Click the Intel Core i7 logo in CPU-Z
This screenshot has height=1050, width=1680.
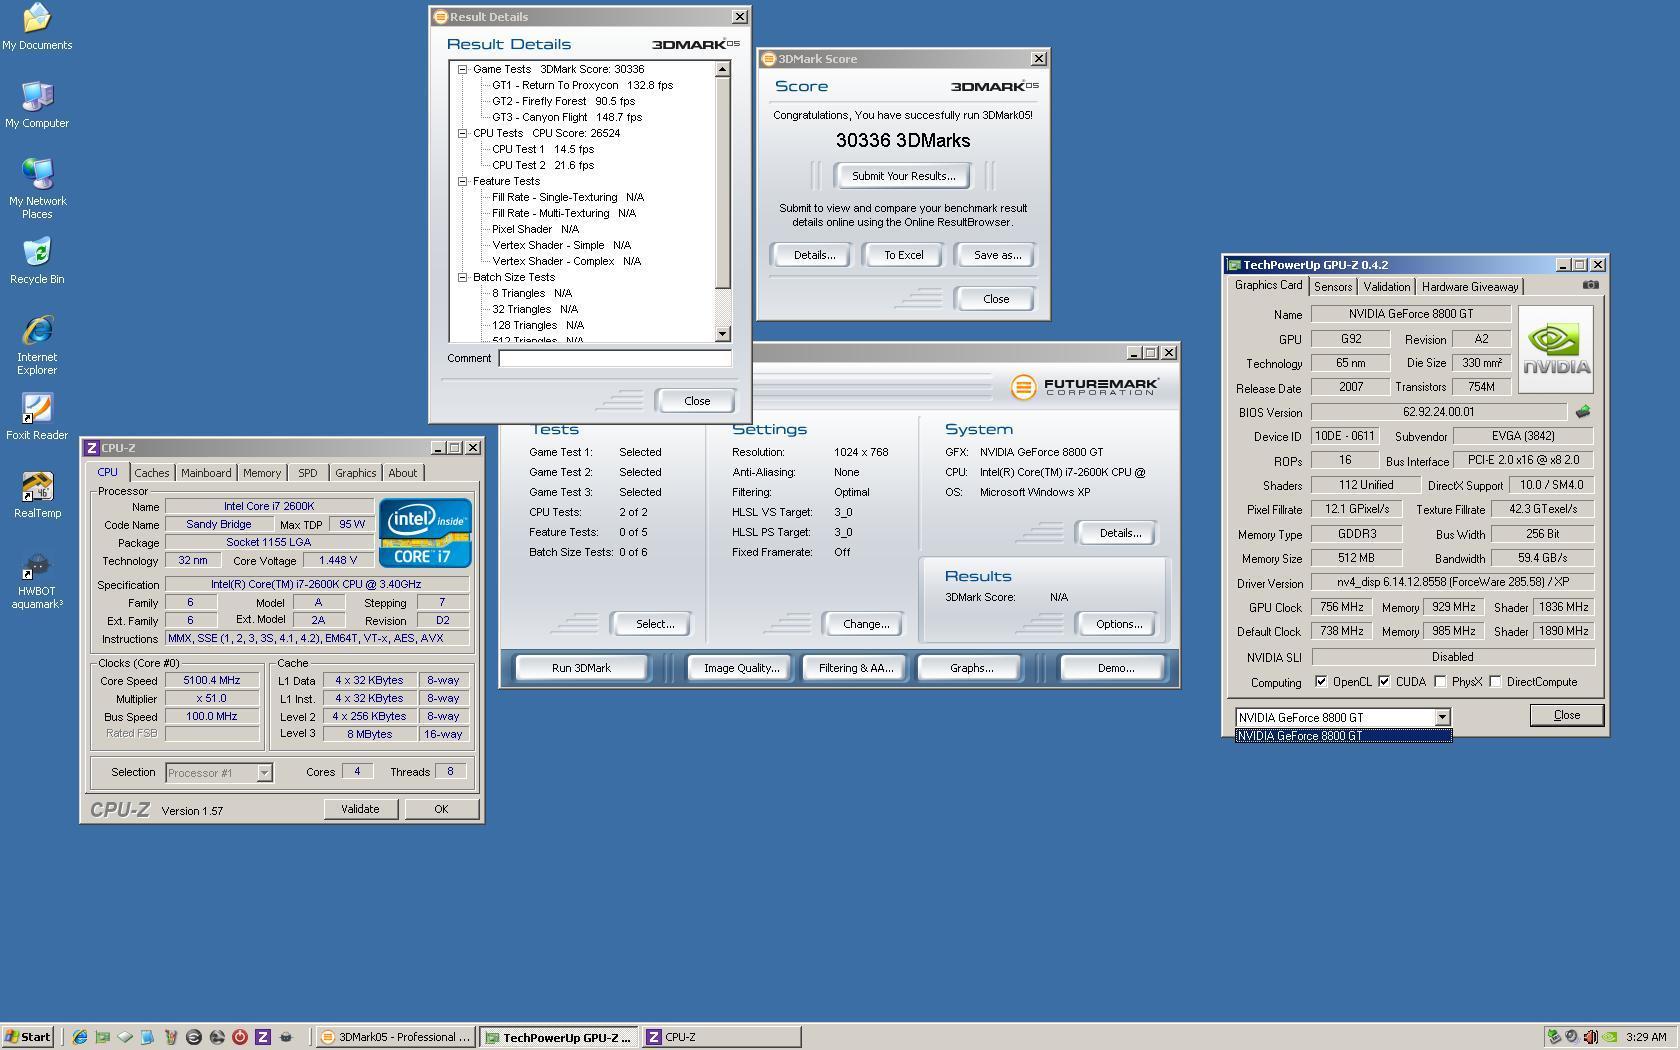425,533
